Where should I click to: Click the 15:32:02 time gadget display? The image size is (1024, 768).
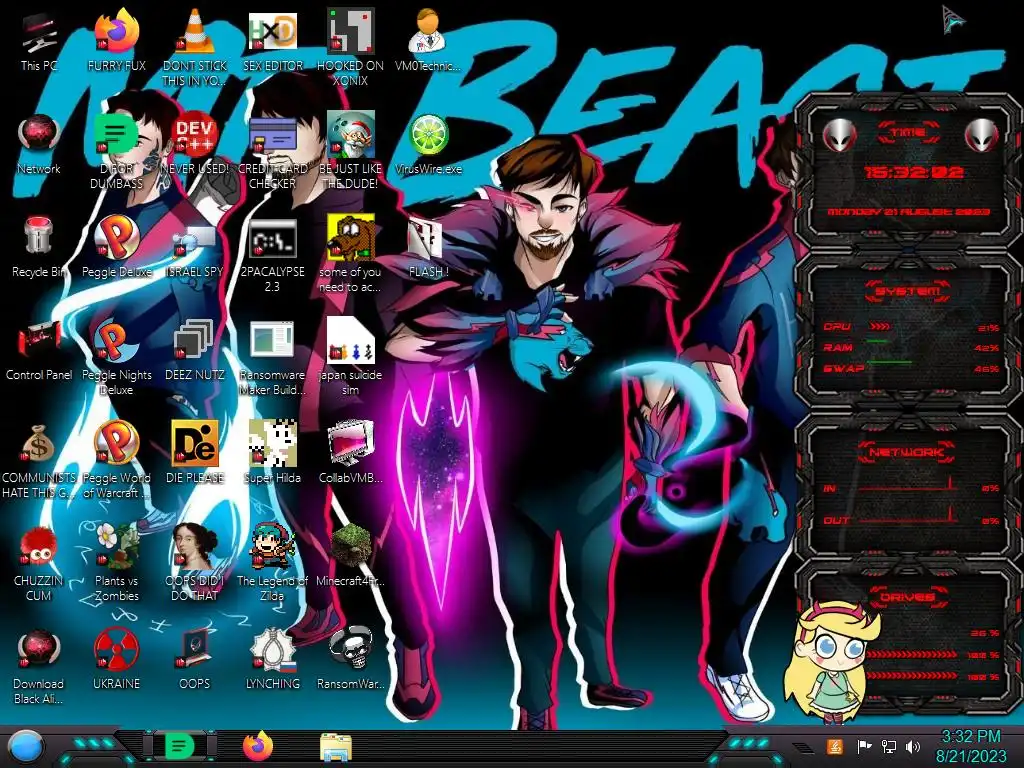pyautogui.click(x=913, y=172)
